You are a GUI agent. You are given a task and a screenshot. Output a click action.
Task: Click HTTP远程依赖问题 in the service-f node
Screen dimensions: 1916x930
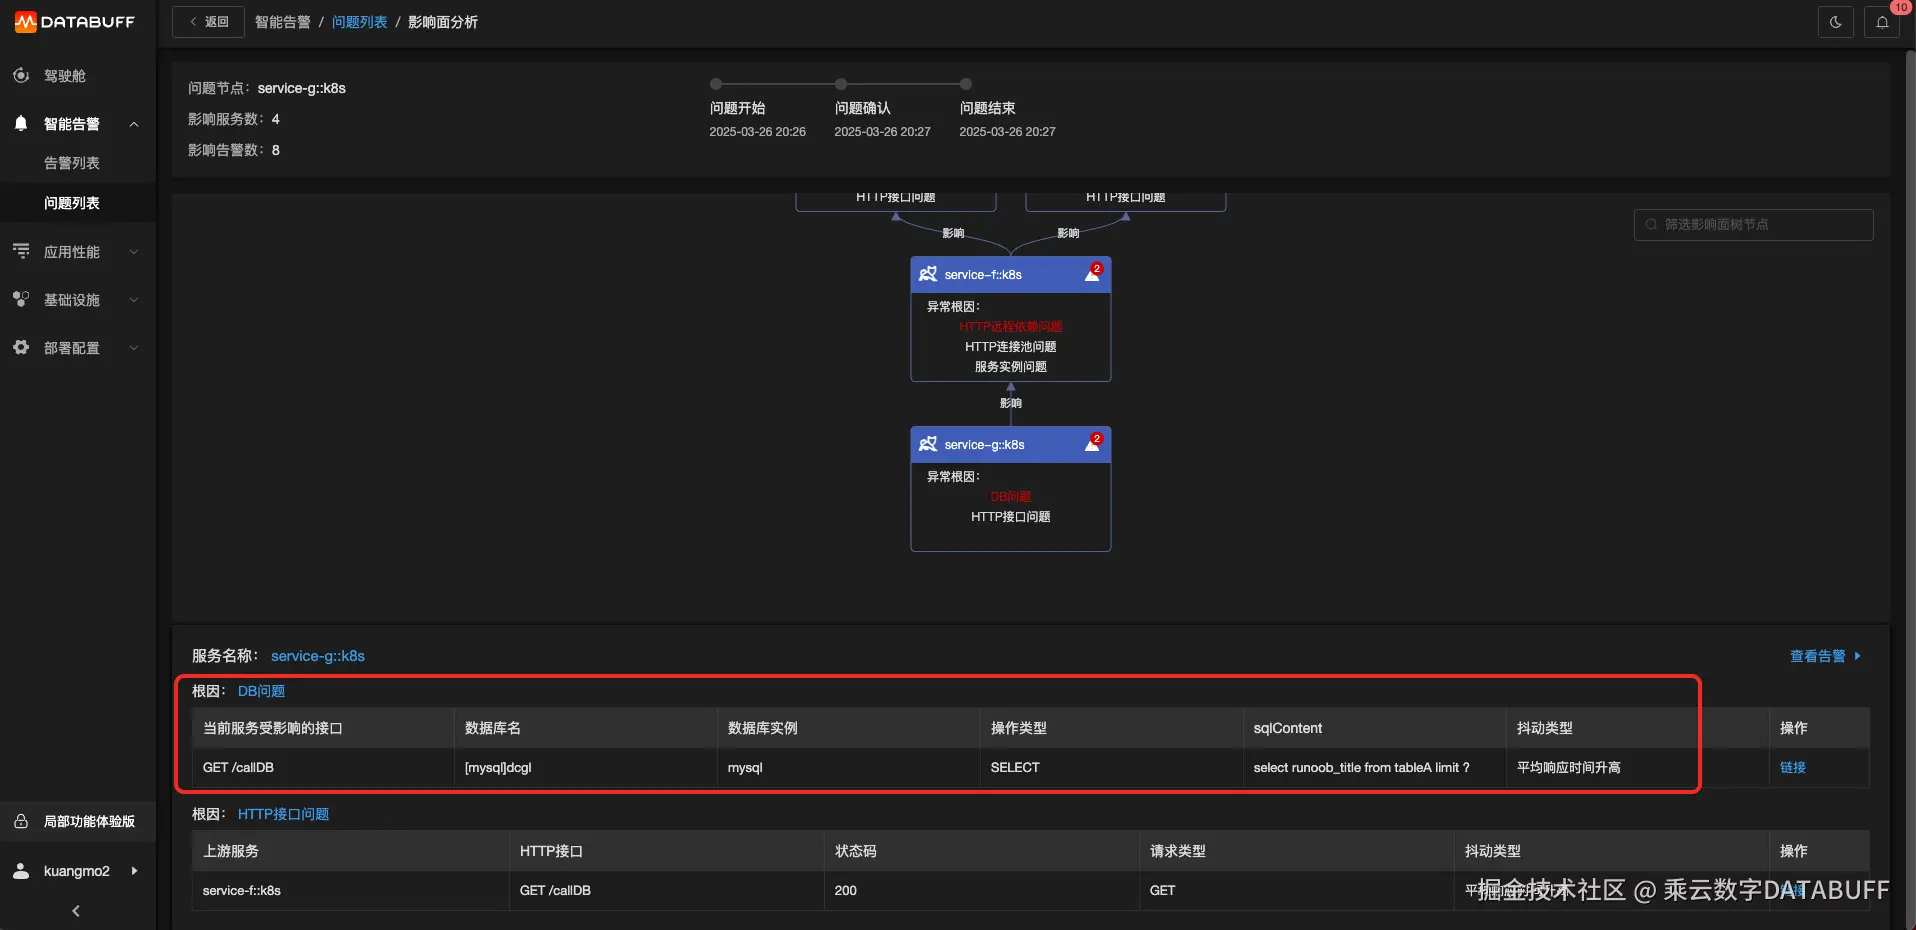(1011, 326)
